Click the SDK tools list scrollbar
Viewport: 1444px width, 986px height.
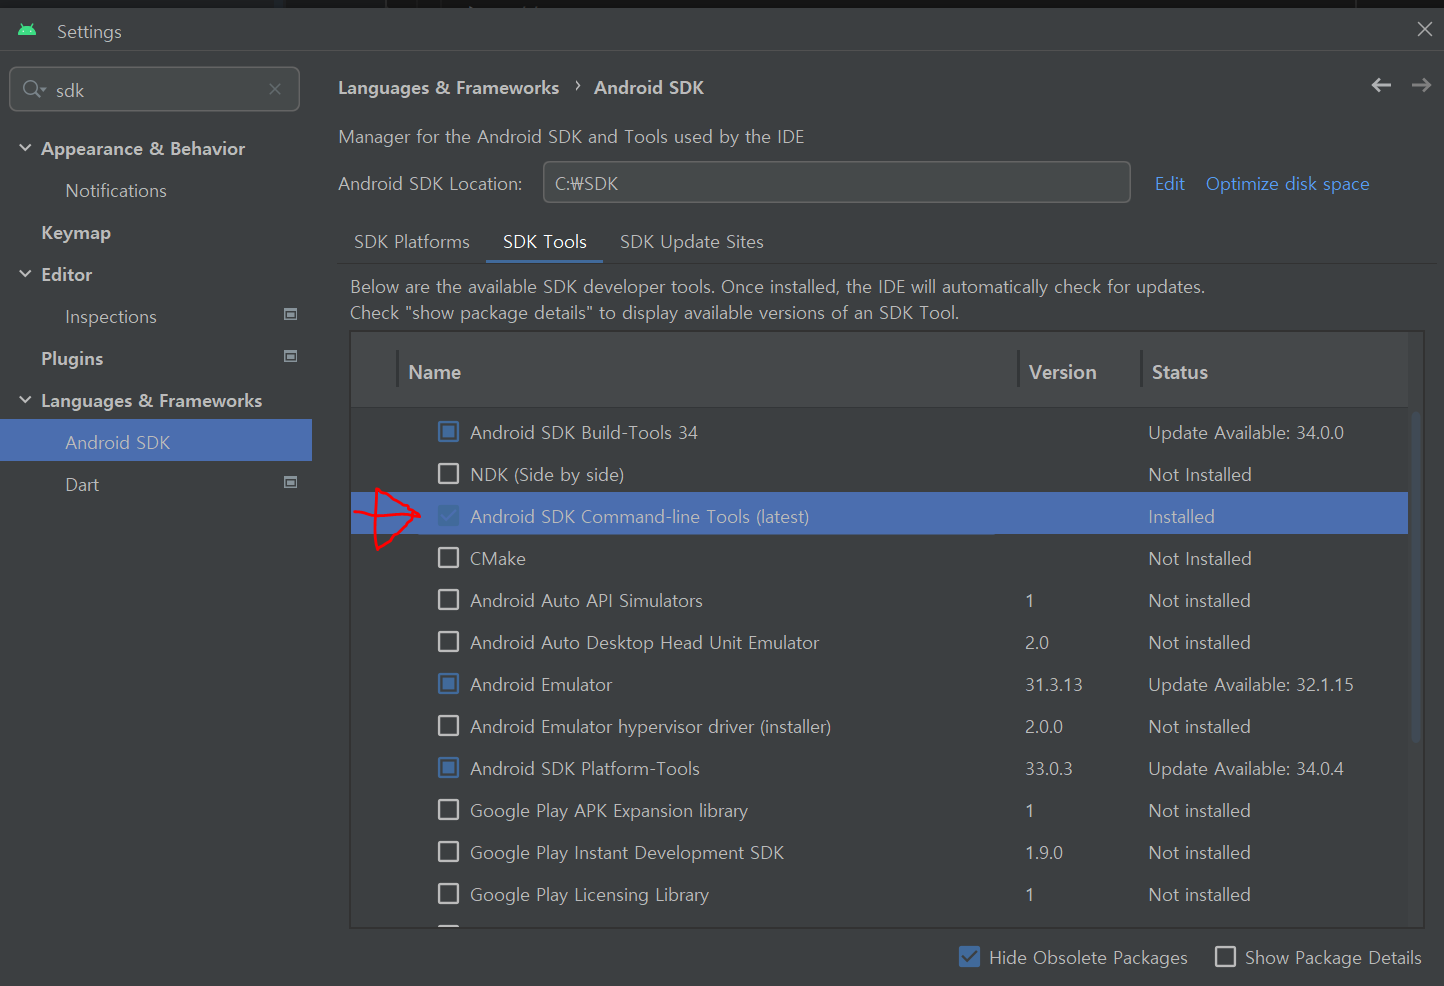pyautogui.click(x=1415, y=576)
